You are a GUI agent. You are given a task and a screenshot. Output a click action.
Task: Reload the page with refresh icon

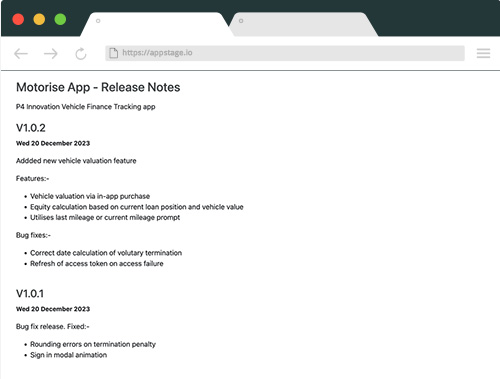click(81, 53)
